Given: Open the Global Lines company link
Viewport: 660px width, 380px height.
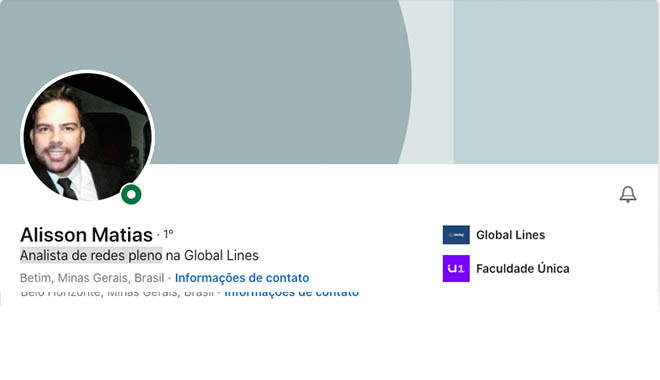Looking at the screenshot, I should (511, 235).
